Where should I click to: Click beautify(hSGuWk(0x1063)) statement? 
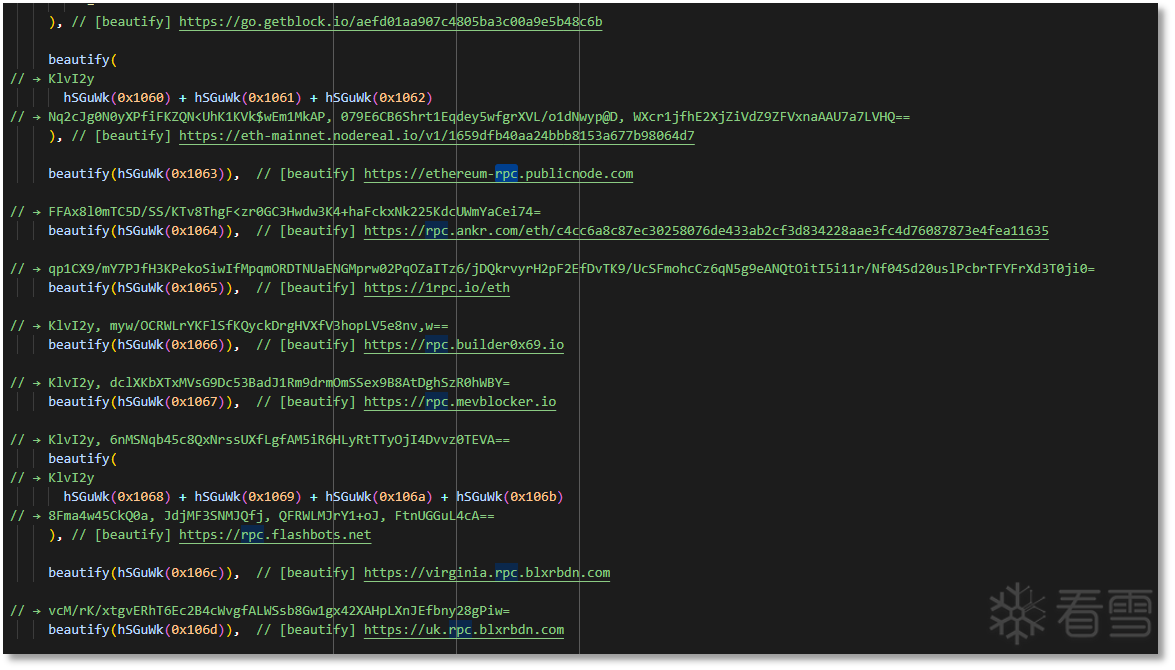point(144,174)
